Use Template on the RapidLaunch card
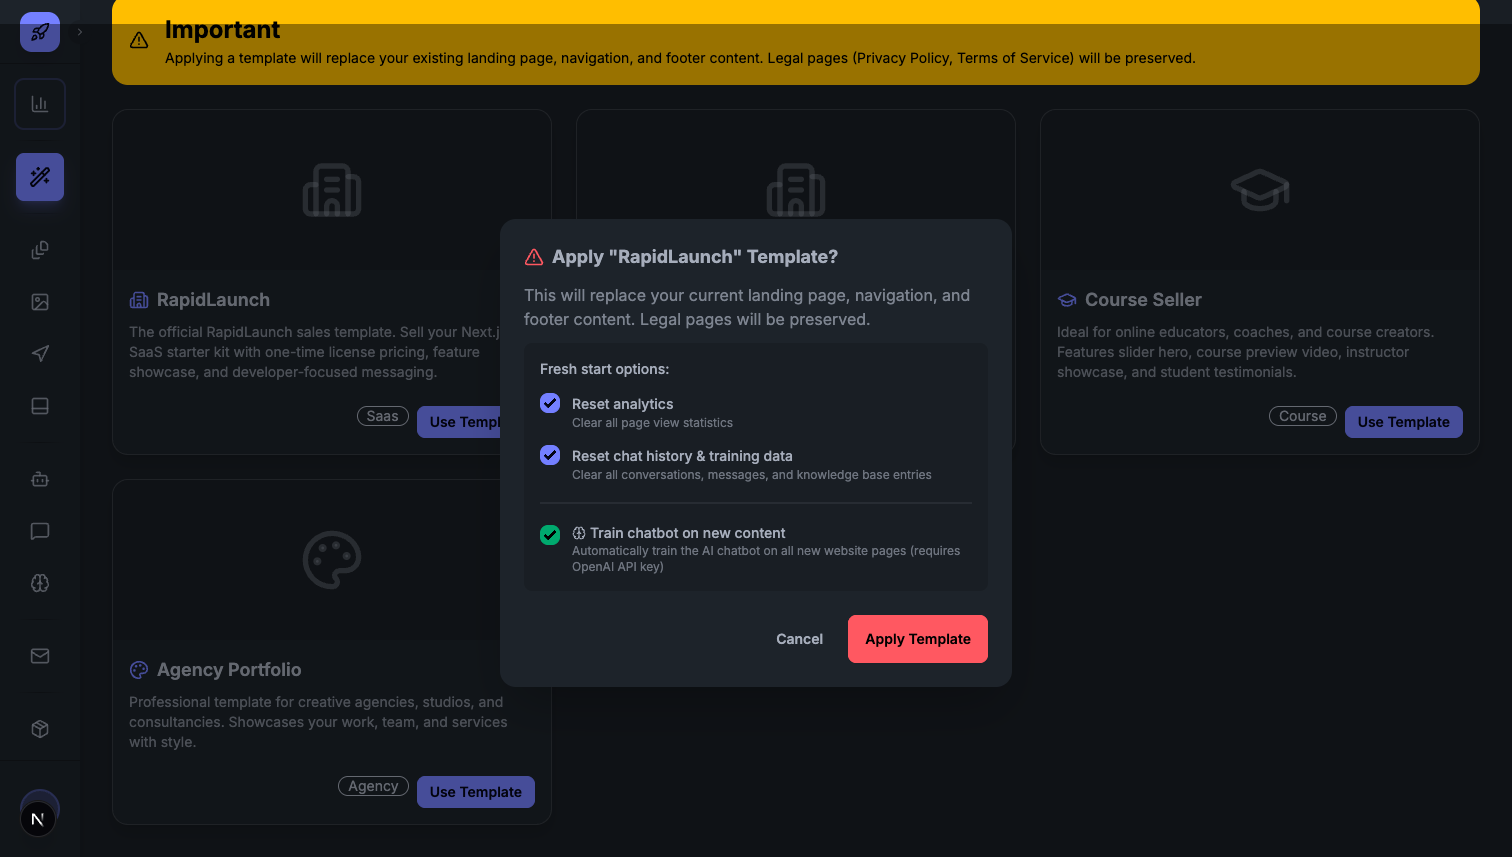Image resolution: width=1512 pixels, height=857 pixels. pos(459,422)
